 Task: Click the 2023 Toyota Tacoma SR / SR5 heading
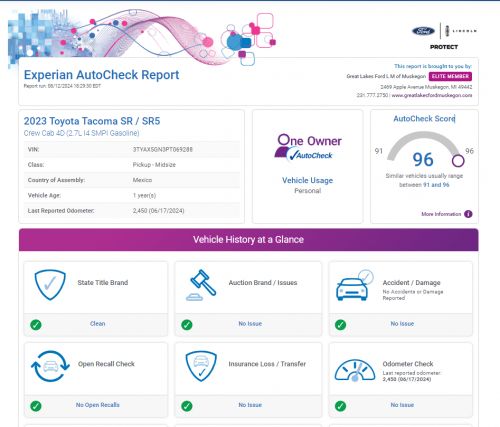point(92,121)
